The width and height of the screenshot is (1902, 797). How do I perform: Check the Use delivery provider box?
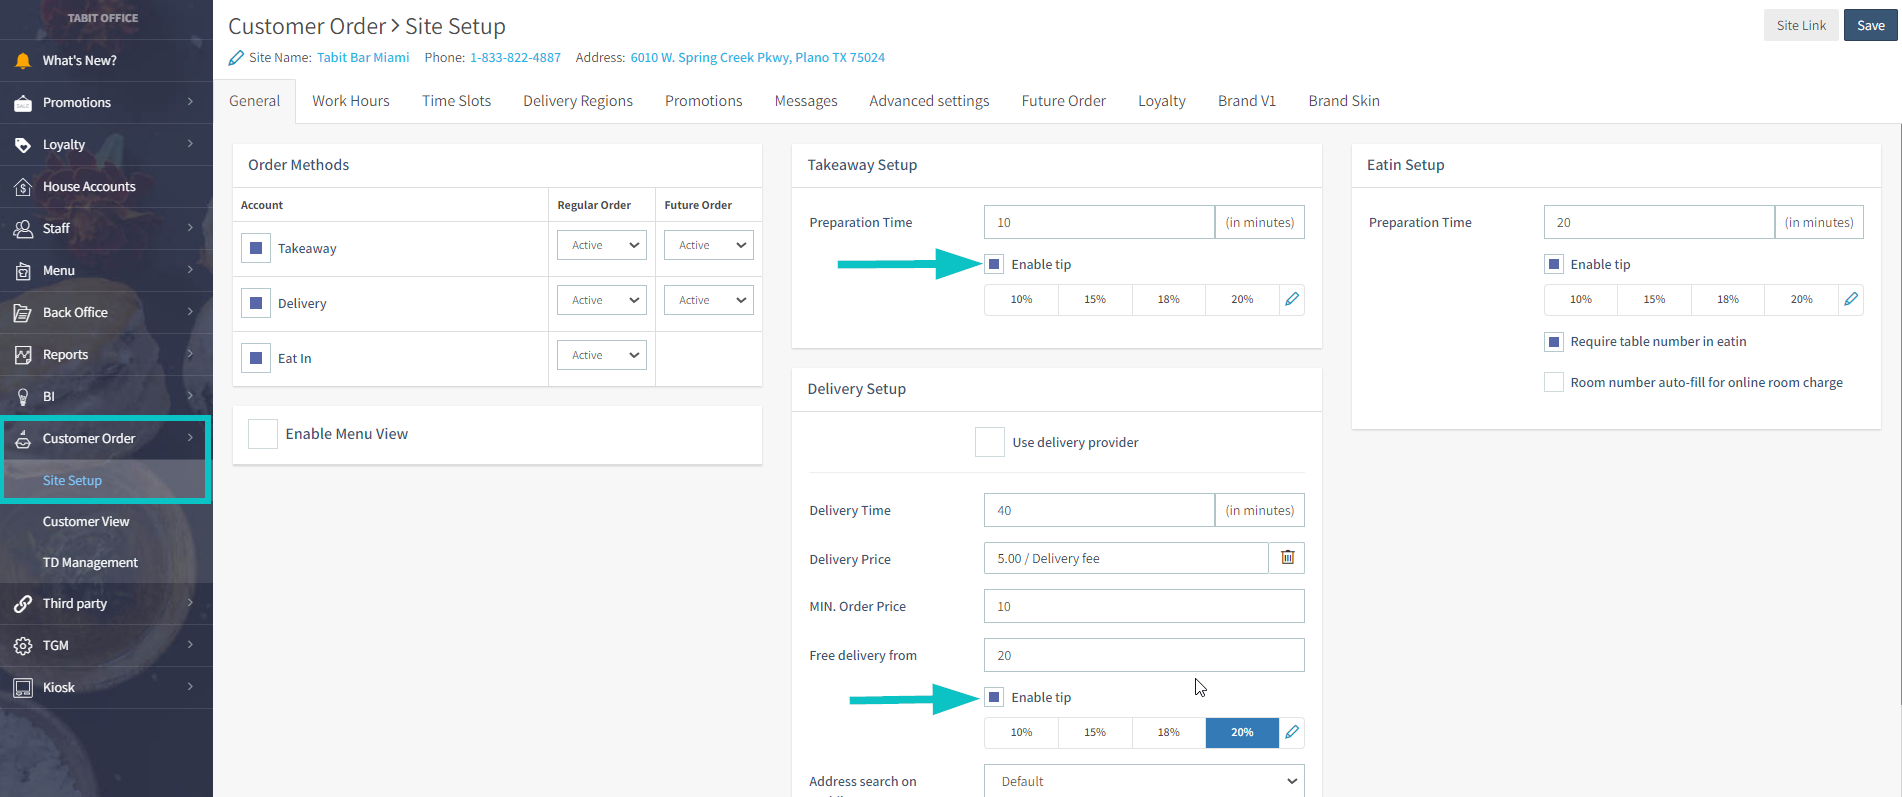pos(989,442)
